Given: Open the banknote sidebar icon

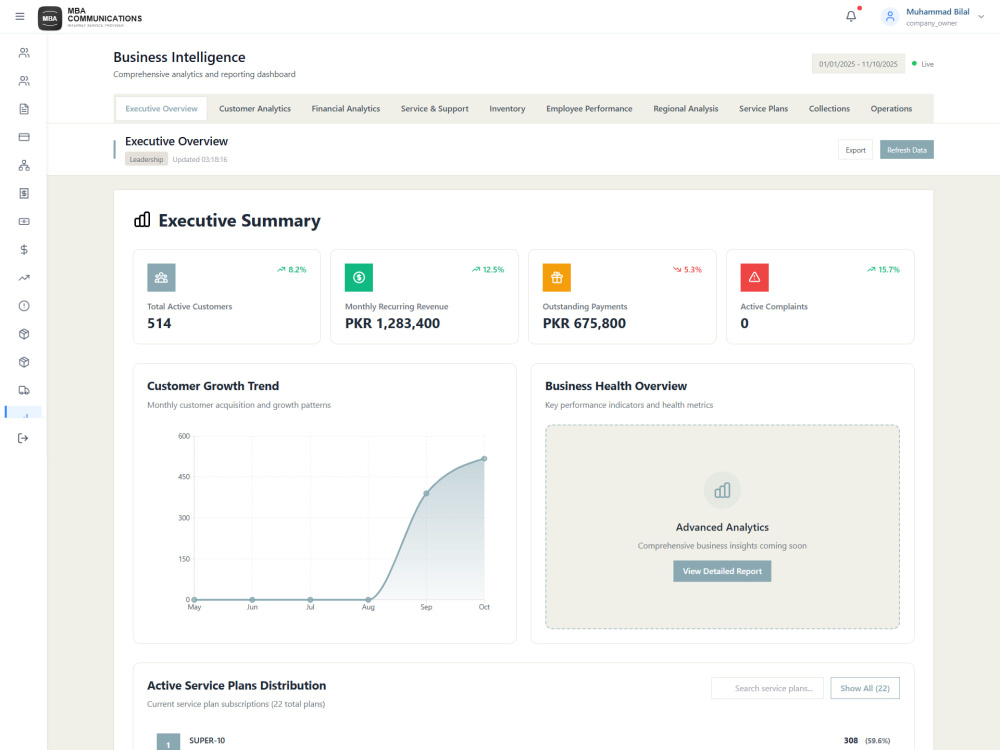Looking at the screenshot, I should (x=24, y=221).
